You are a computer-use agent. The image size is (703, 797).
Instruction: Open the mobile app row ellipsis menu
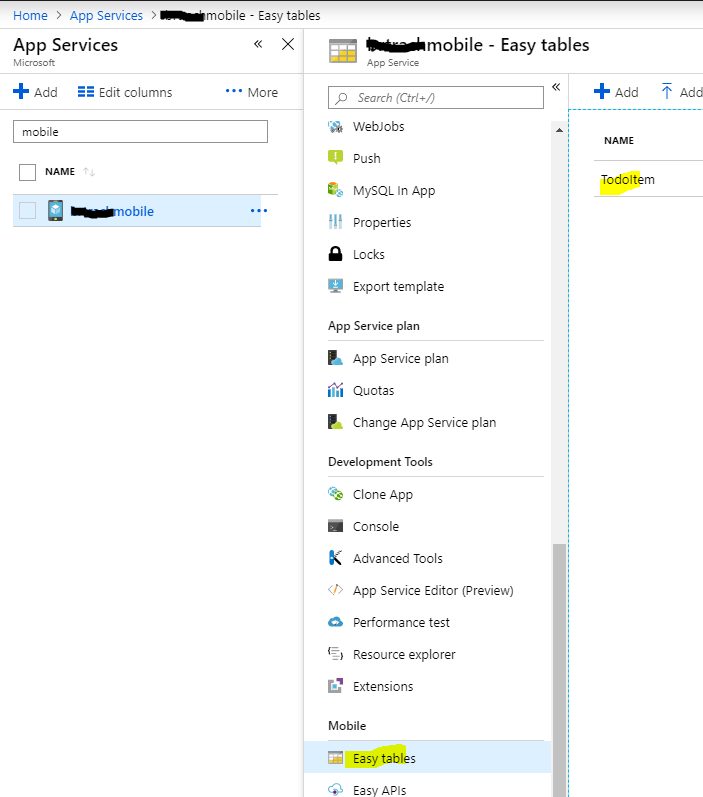(259, 210)
